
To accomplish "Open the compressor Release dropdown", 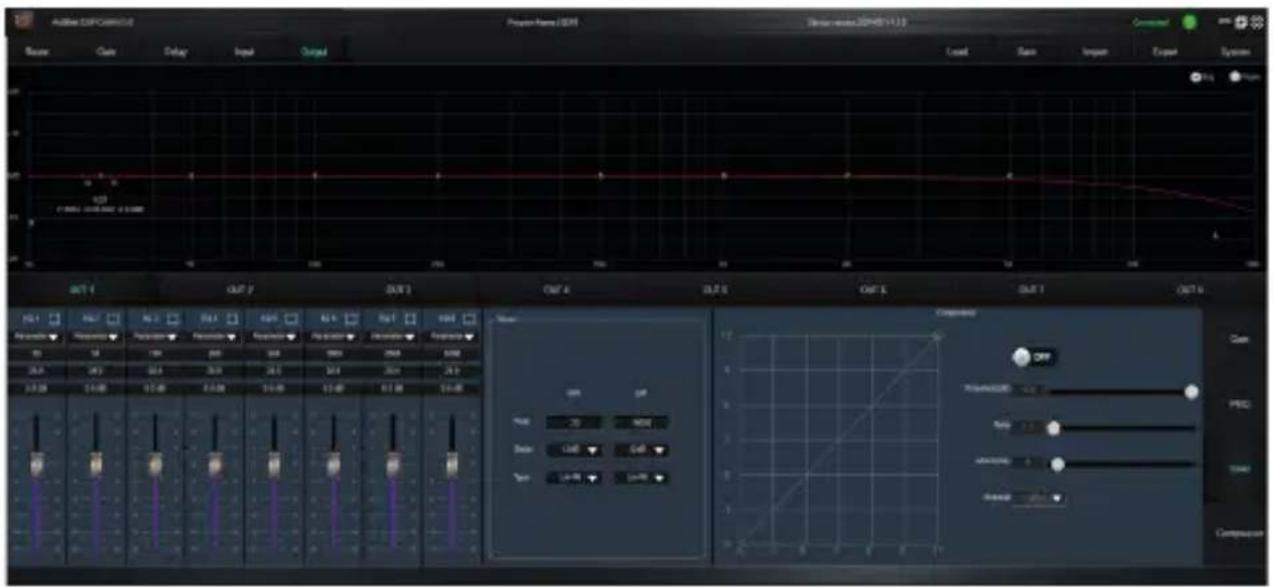I will tap(1036, 496).
